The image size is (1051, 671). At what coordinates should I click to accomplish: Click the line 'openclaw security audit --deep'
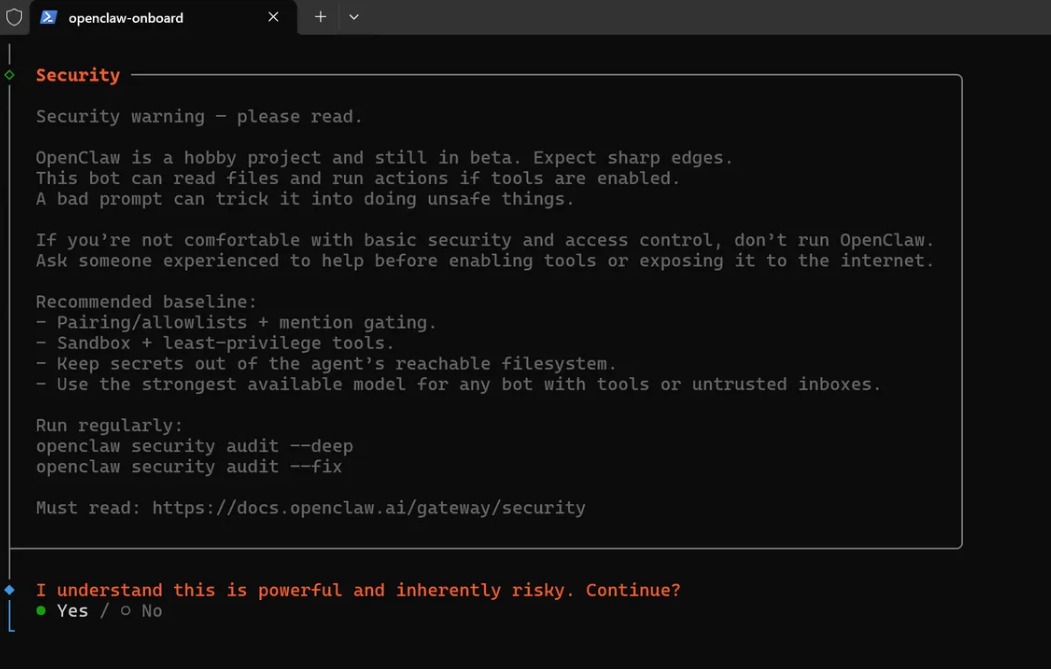(194, 446)
